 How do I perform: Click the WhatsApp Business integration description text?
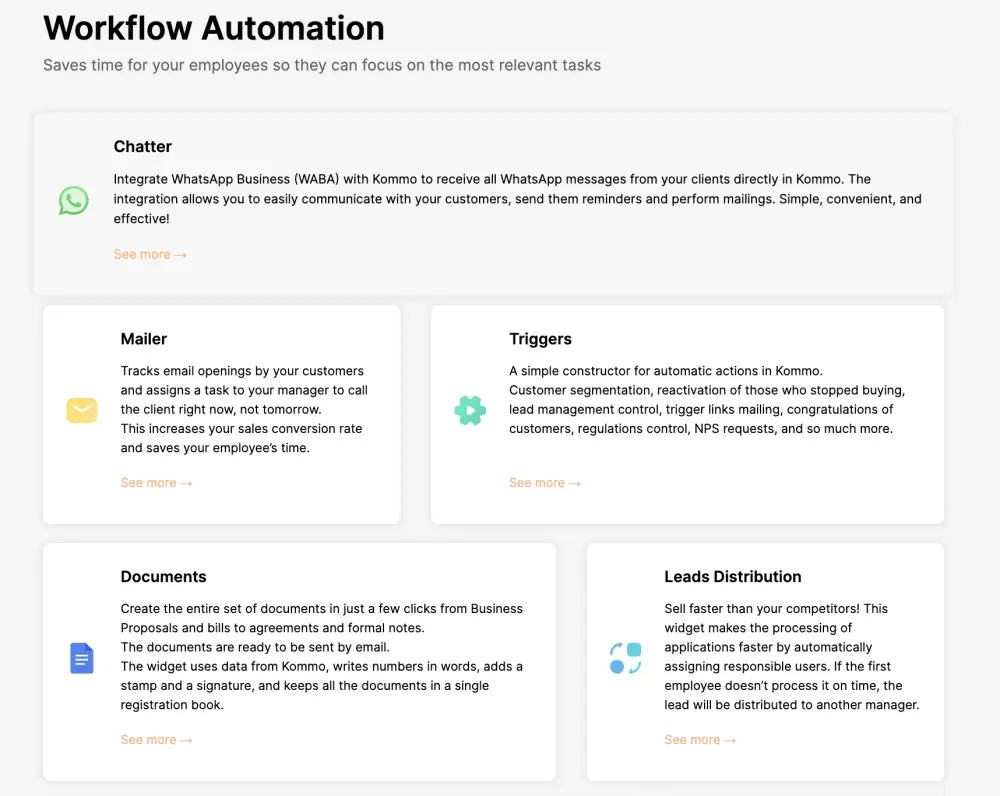coord(492,199)
